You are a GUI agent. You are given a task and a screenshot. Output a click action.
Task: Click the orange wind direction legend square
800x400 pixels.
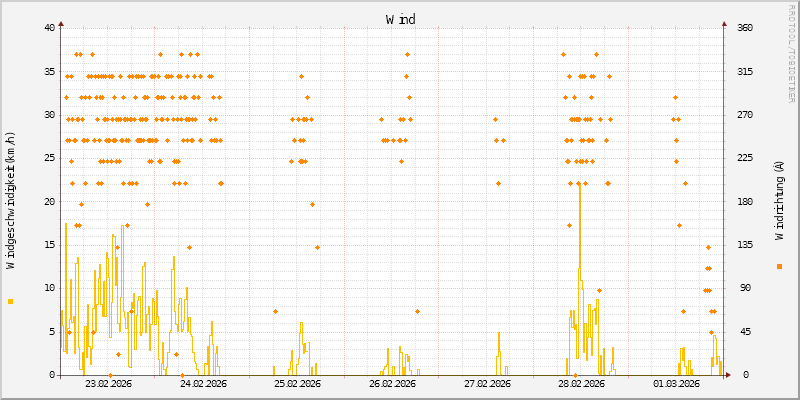(779, 266)
